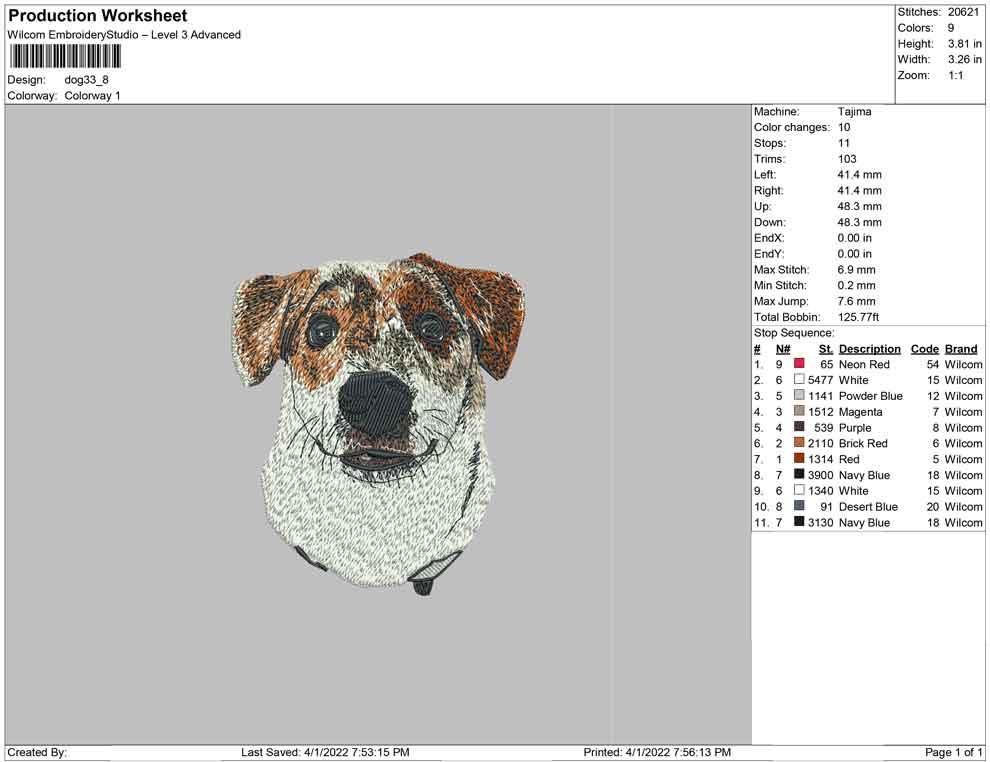Click the Red swatch in stop 7
Screen dimensions: 990x762
point(799,459)
